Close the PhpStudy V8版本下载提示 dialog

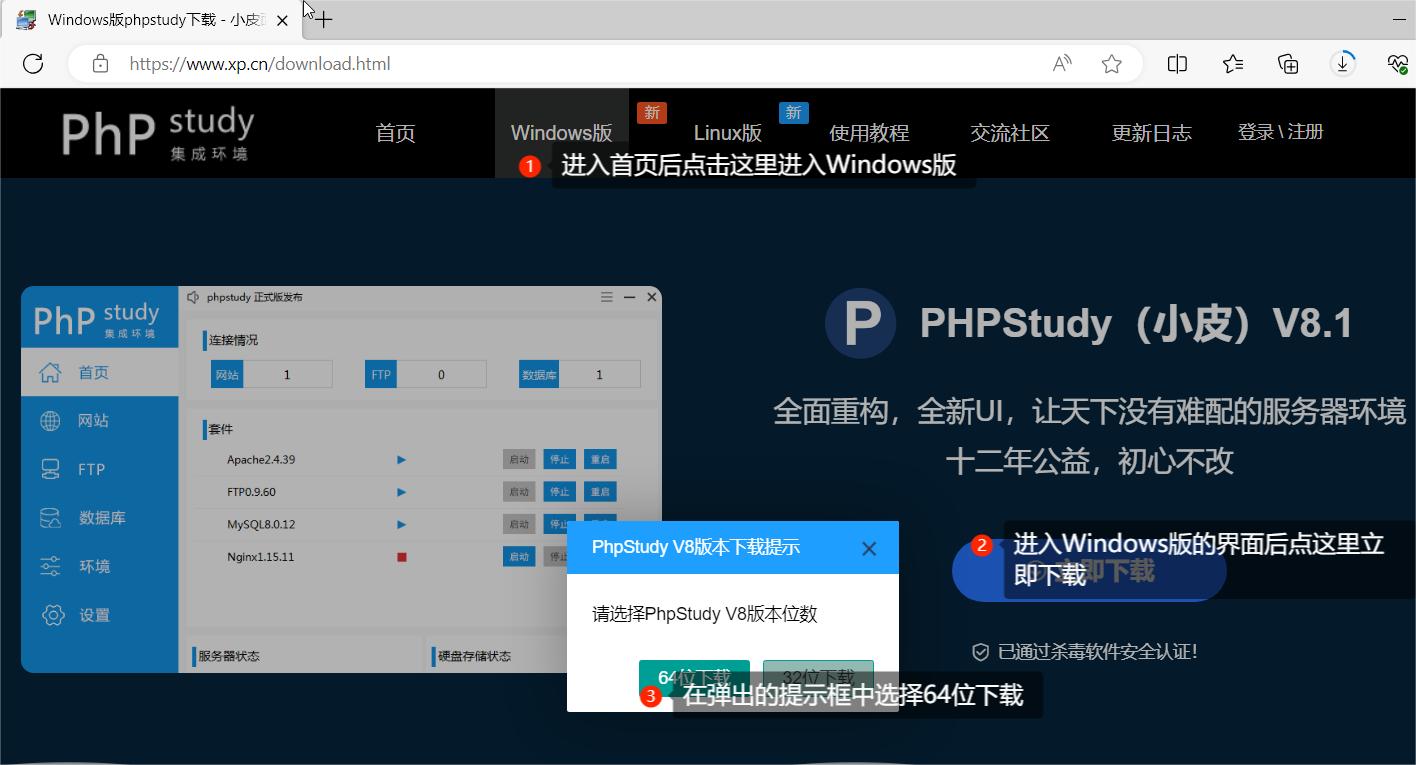869,548
